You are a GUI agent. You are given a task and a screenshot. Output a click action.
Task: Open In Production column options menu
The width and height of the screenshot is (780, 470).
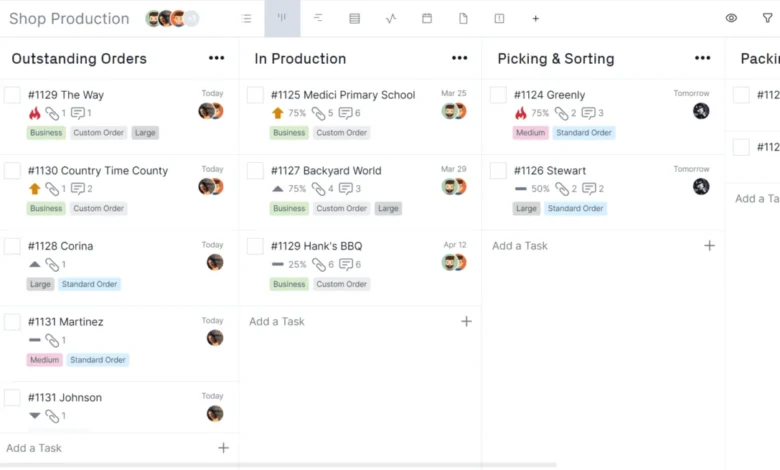point(460,58)
